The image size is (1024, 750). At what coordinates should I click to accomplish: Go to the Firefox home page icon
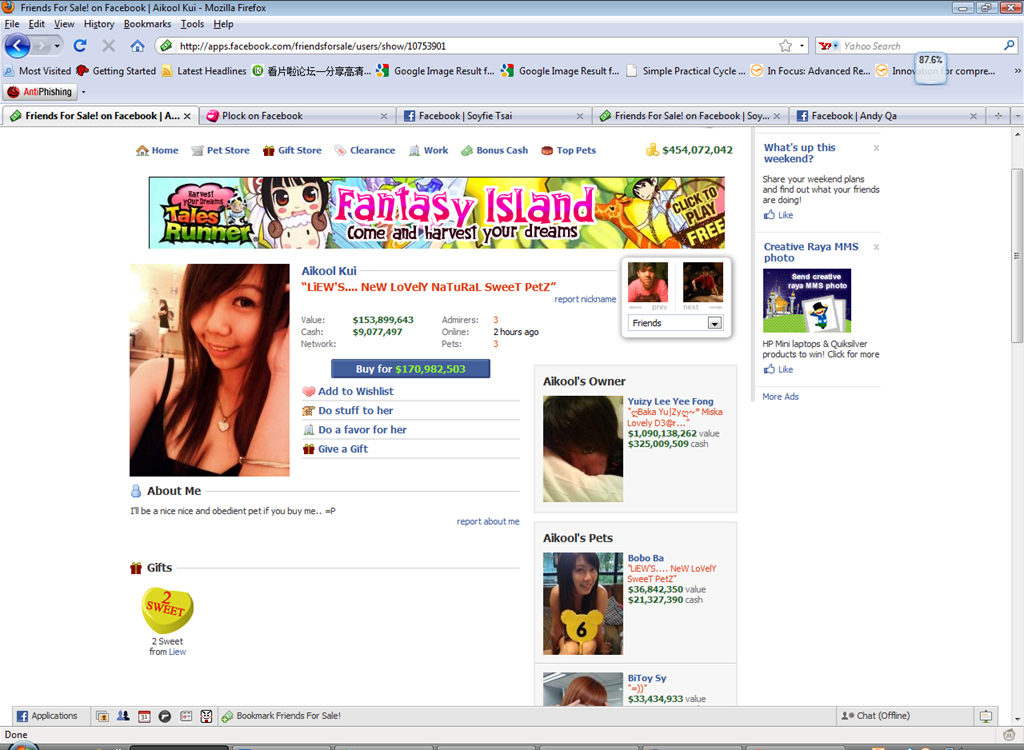click(137, 46)
